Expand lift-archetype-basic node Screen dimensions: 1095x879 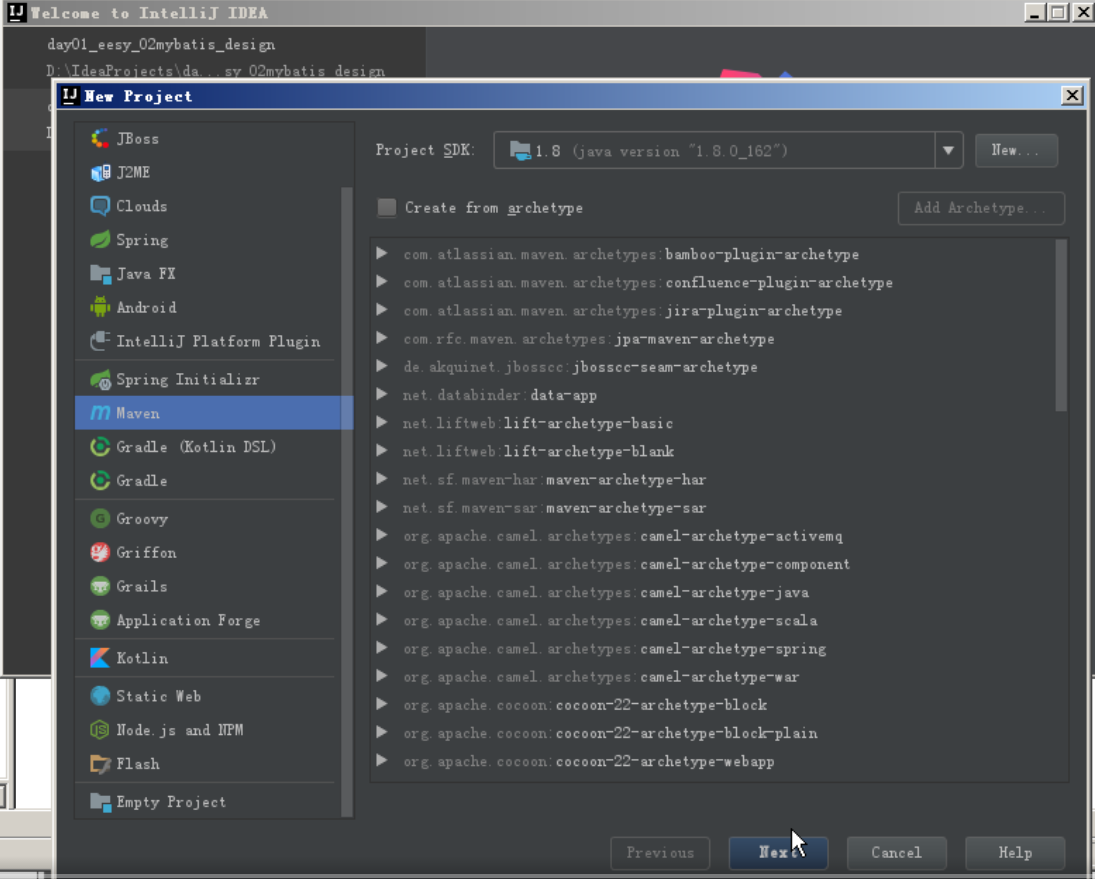[382, 422]
